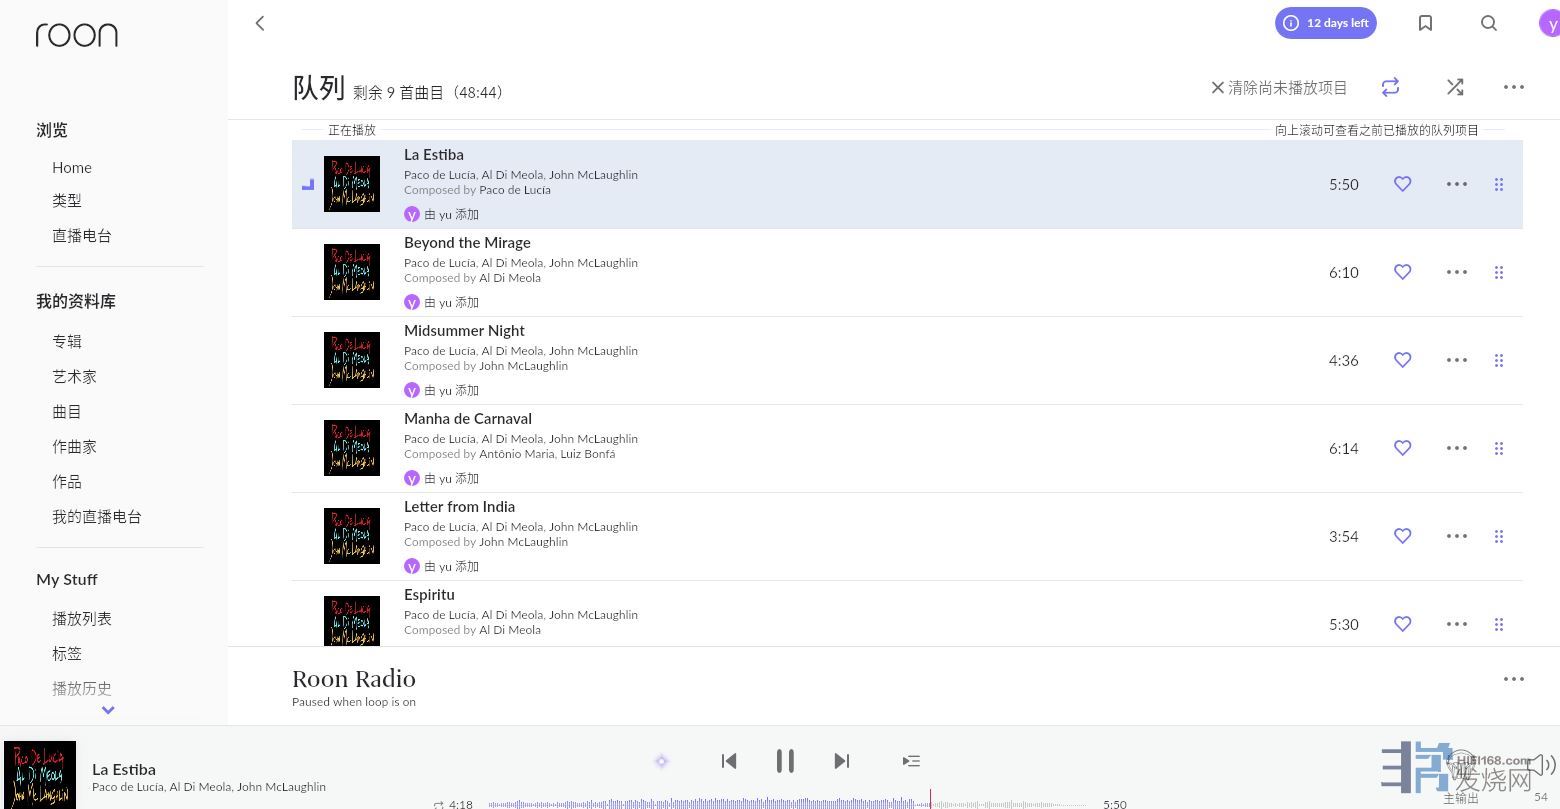Toggle loop mode for the queue
The image size is (1560, 809).
point(1390,87)
